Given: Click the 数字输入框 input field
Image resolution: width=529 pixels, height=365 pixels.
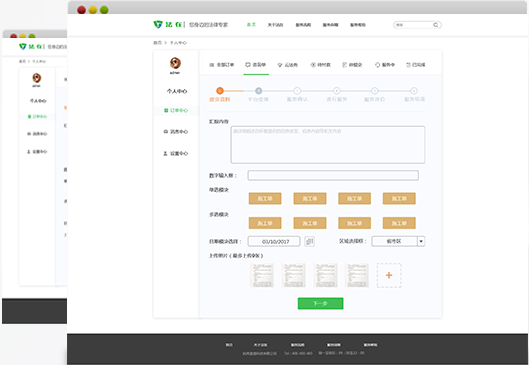Looking at the screenshot, I should tap(333, 175).
